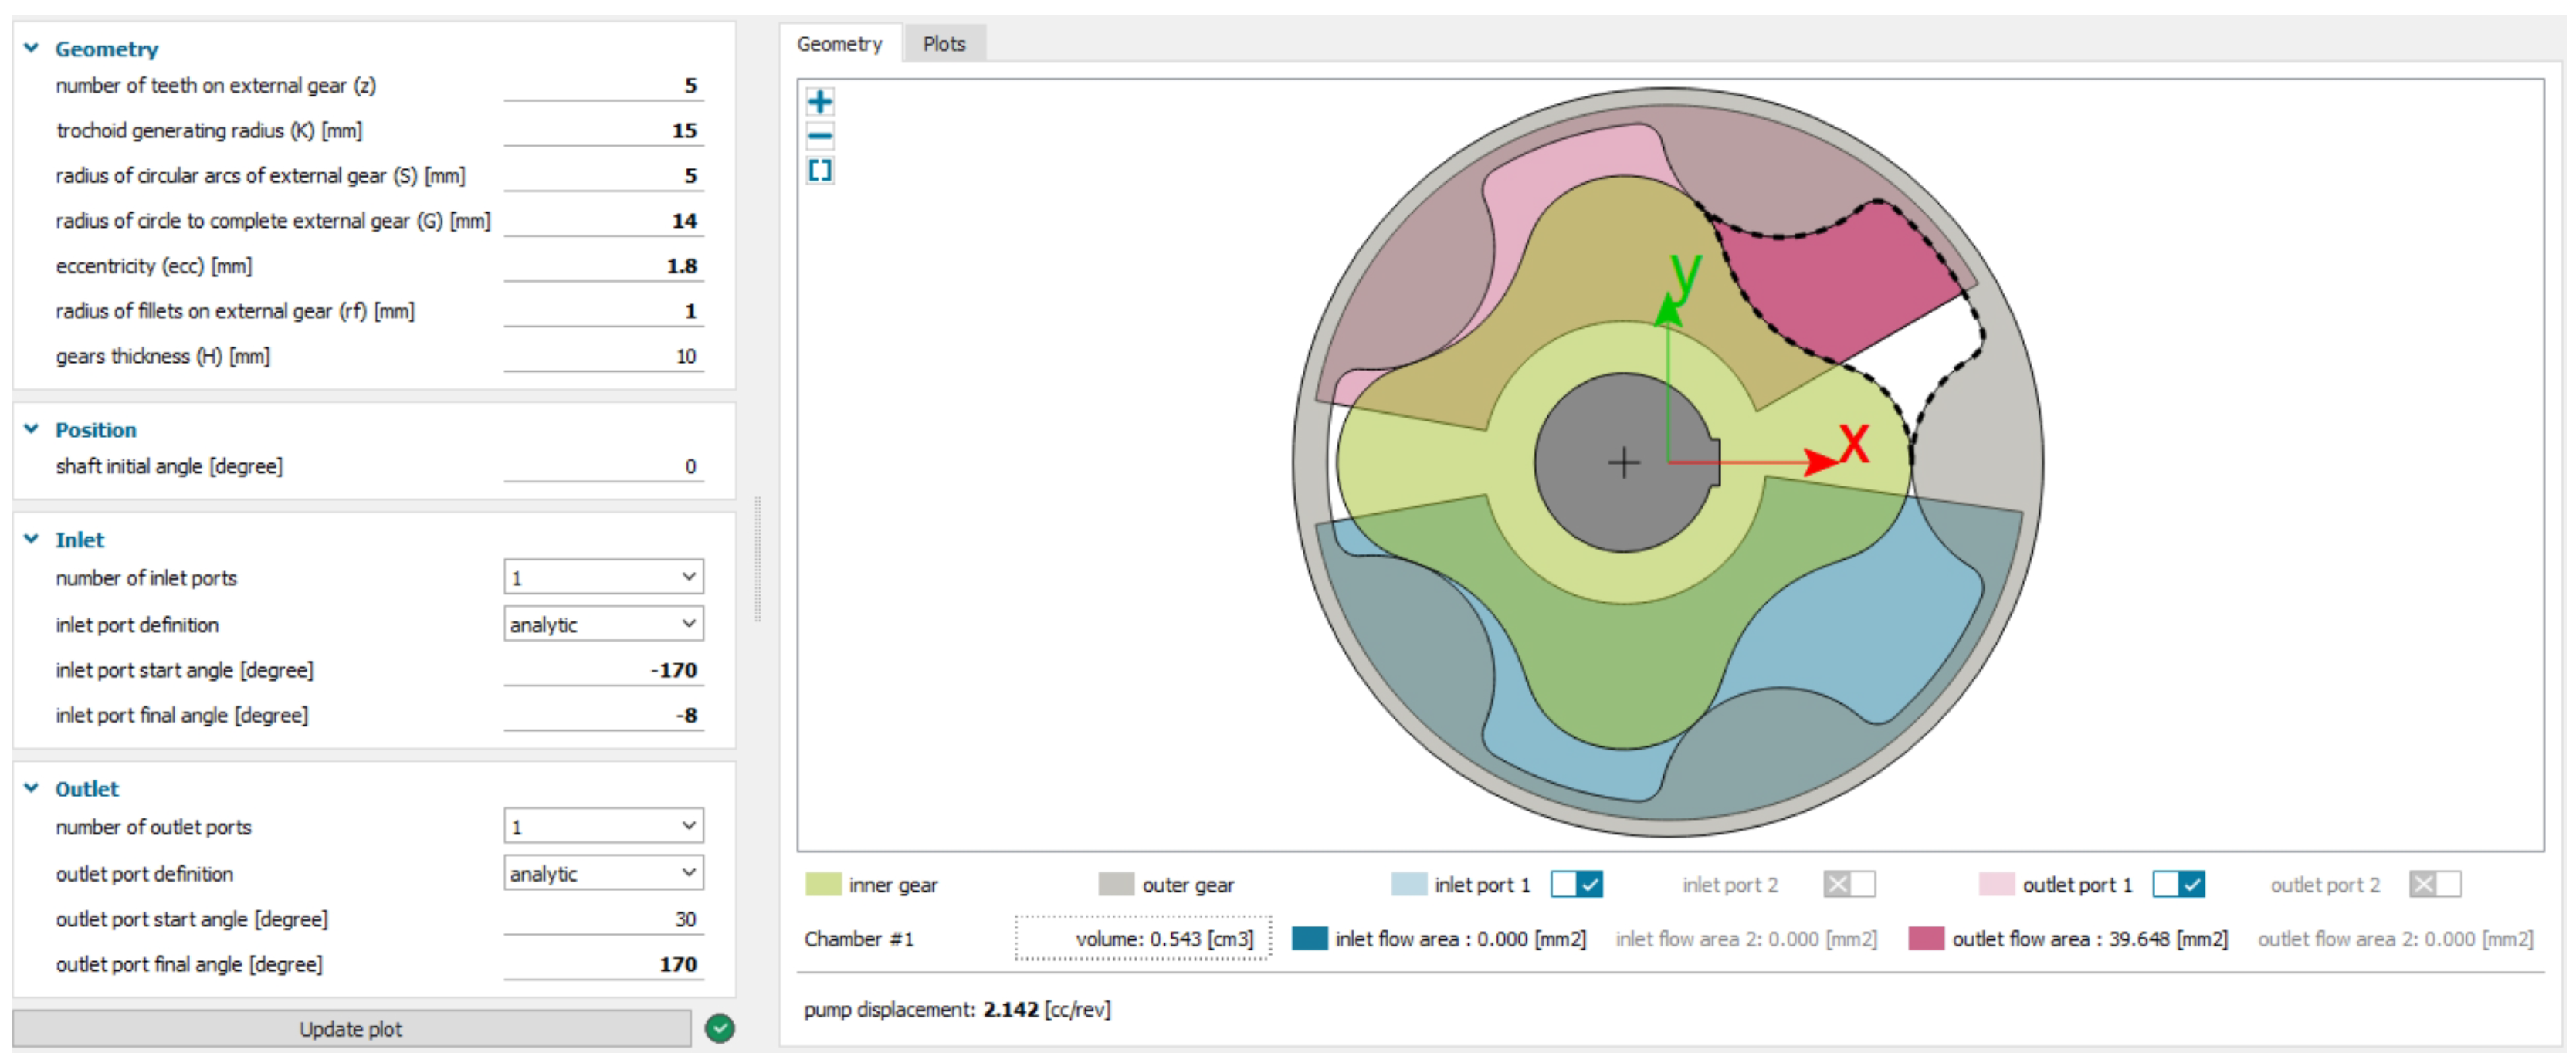The width and height of the screenshot is (2576, 1063).
Task: Toggle outlet port 1 visibility switch
Action: [2178, 884]
